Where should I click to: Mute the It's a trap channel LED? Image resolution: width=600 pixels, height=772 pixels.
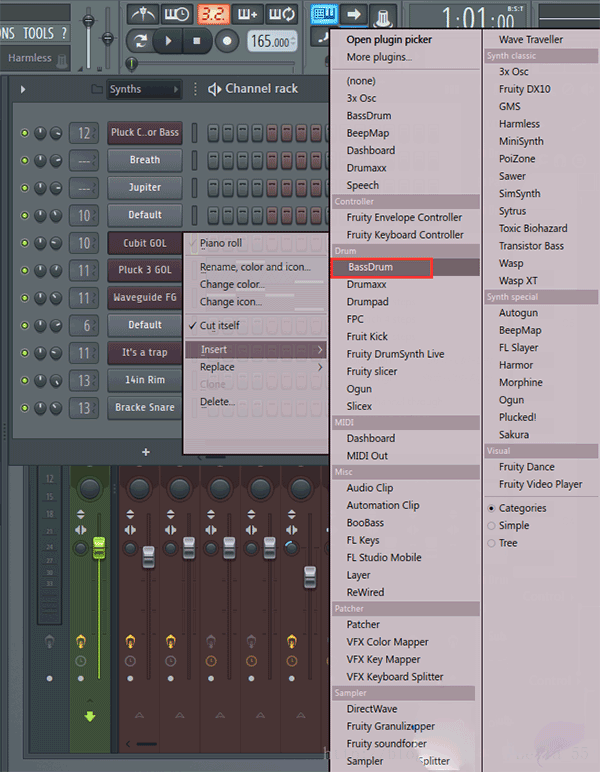pyautogui.click(x=24, y=353)
